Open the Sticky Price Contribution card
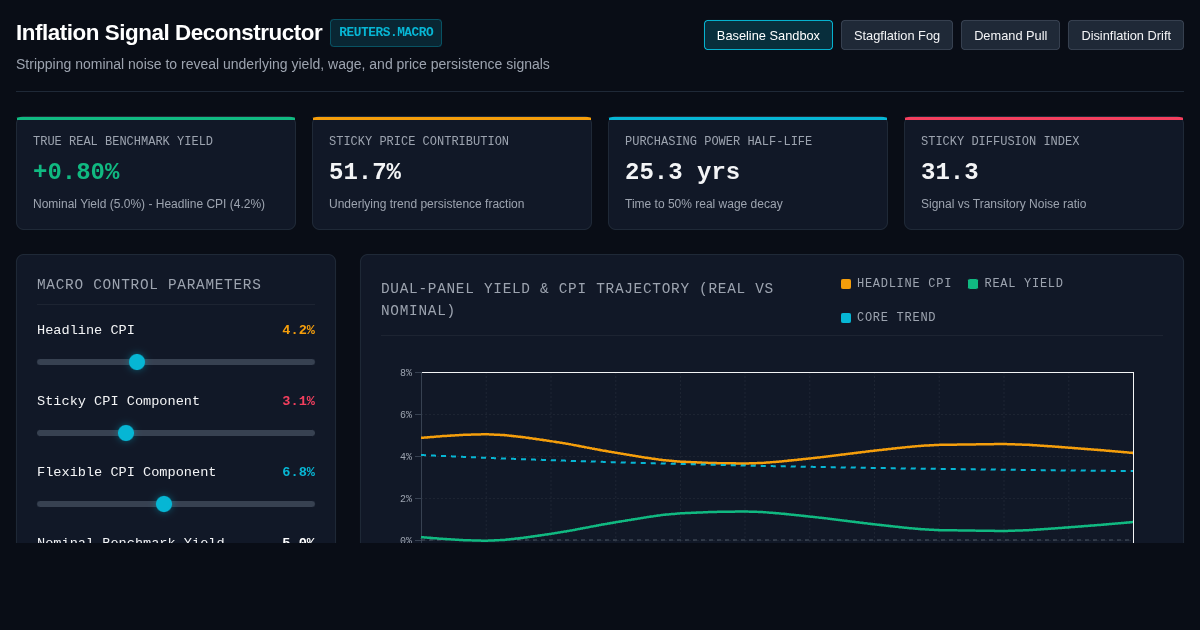 click(x=452, y=174)
